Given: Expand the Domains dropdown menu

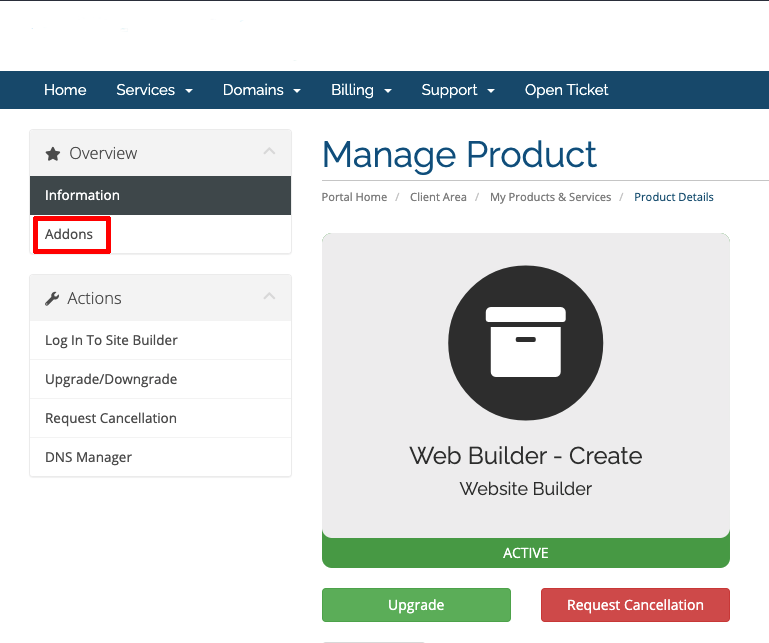Looking at the screenshot, I should [261, 90].
